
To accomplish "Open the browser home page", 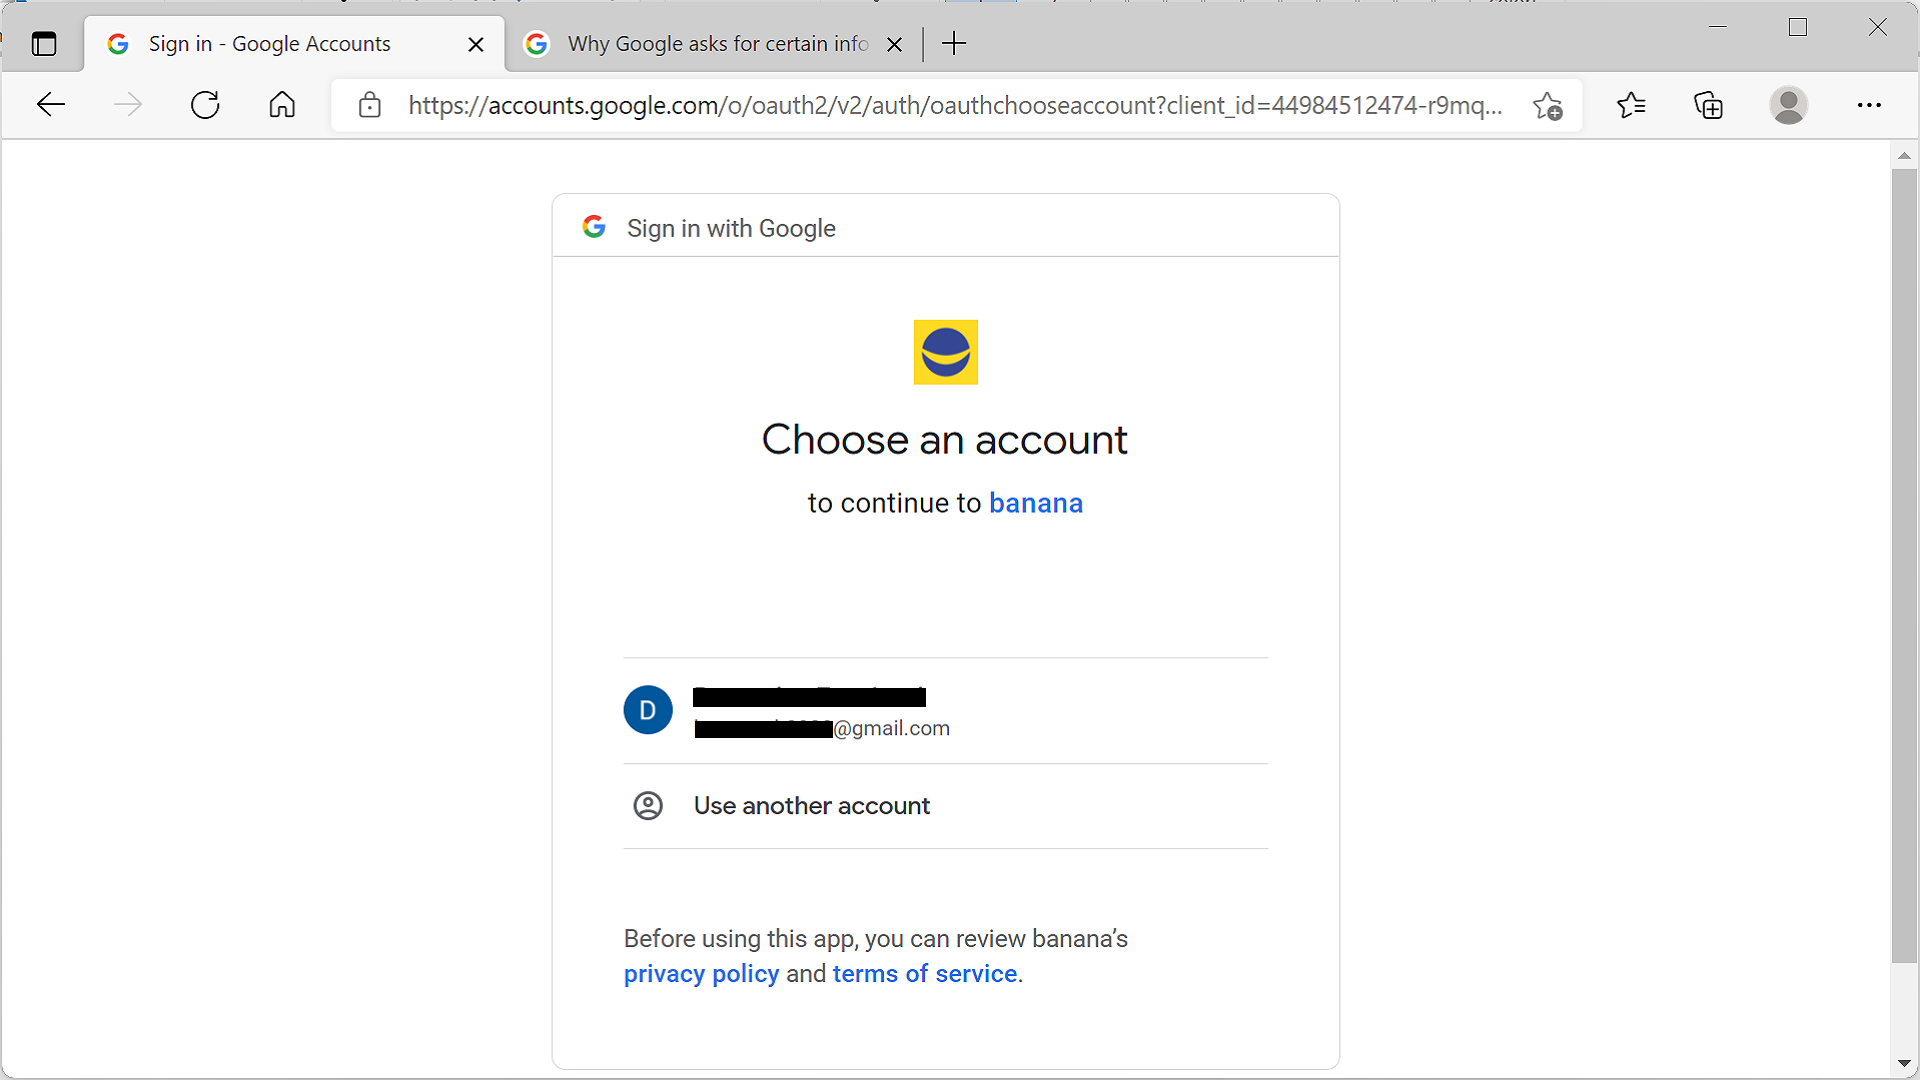I will 281,104.
